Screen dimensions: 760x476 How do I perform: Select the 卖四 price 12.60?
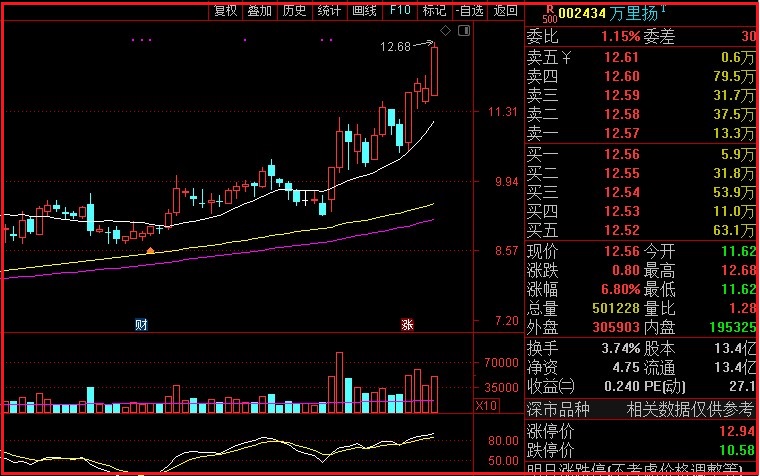pyautogui.click(x=621, y=76)
